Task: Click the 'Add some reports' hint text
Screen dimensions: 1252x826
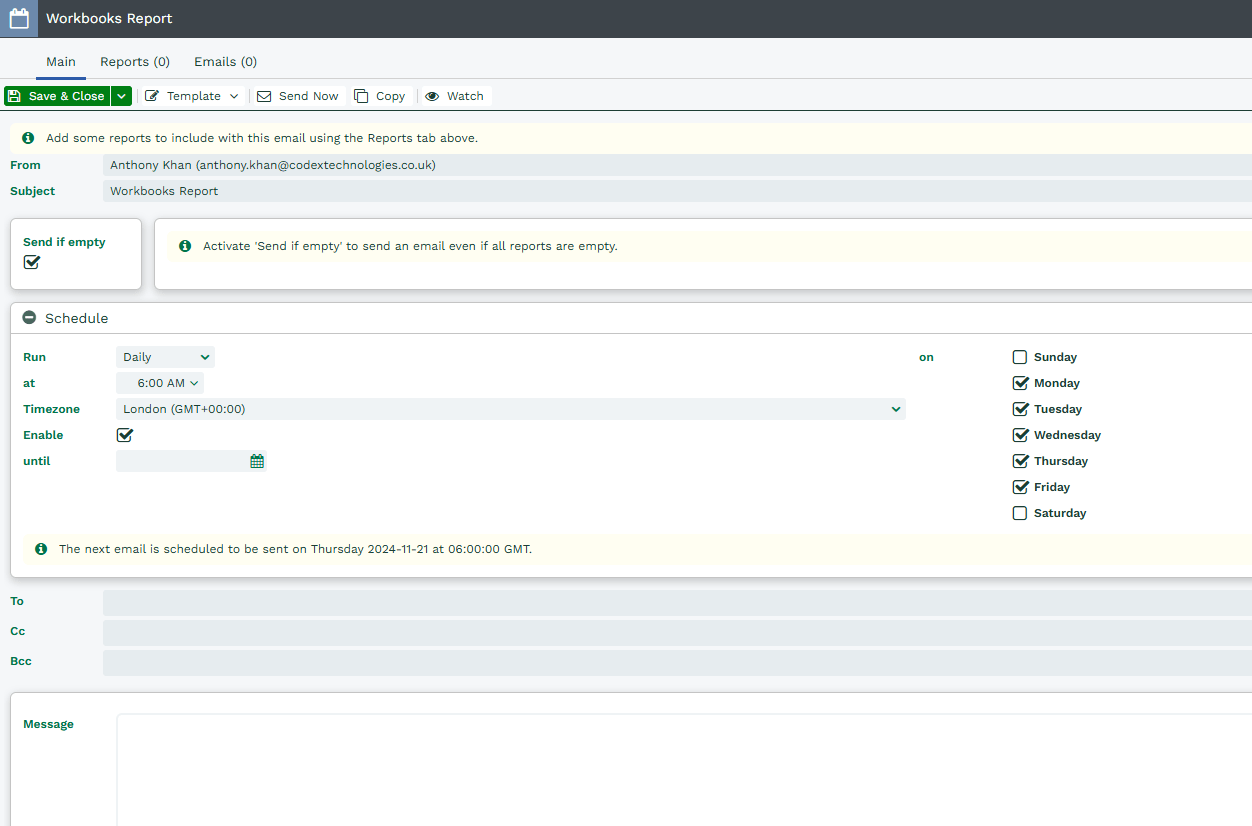Action: 262,138
